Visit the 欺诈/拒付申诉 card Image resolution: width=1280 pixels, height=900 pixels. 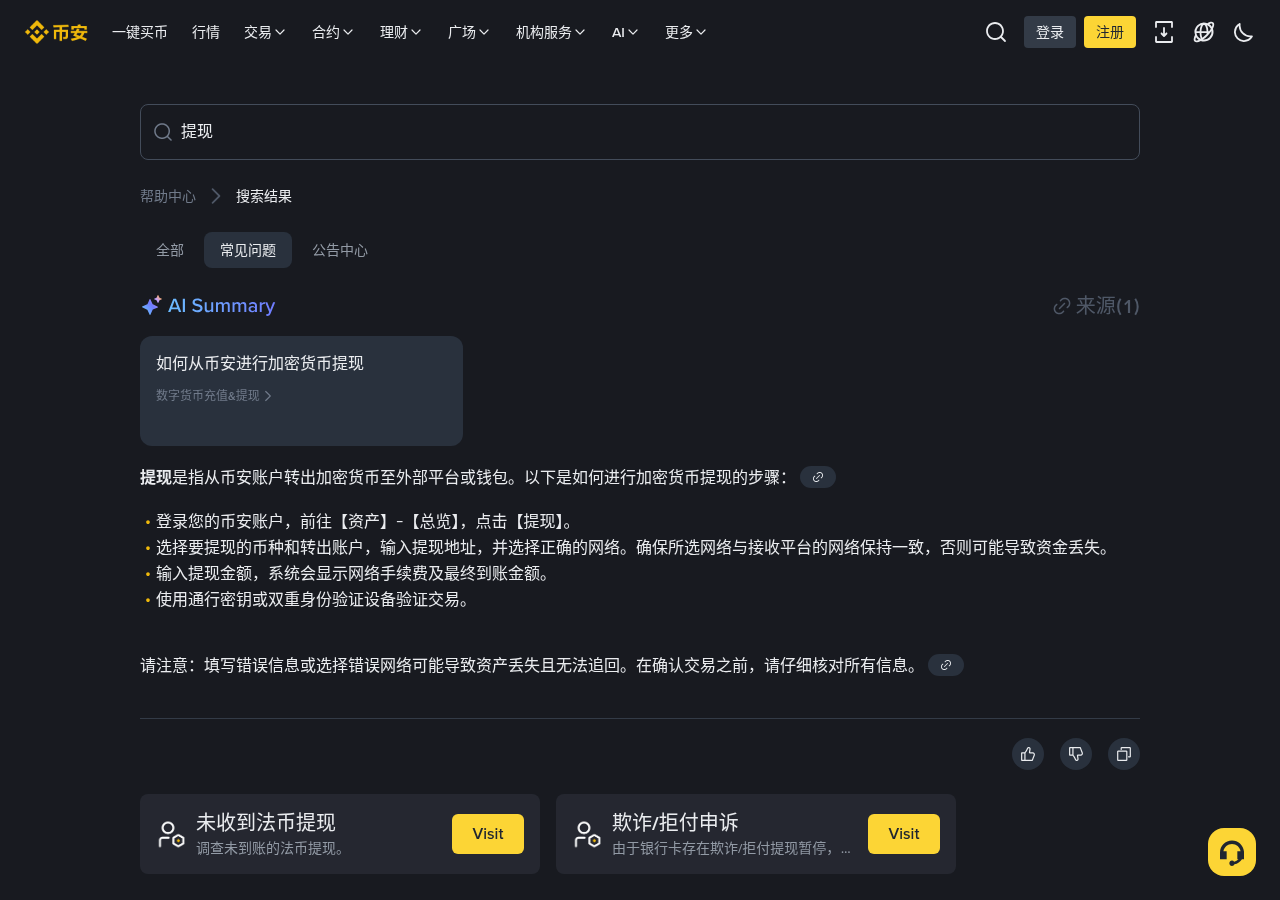[x=904, y=834]
